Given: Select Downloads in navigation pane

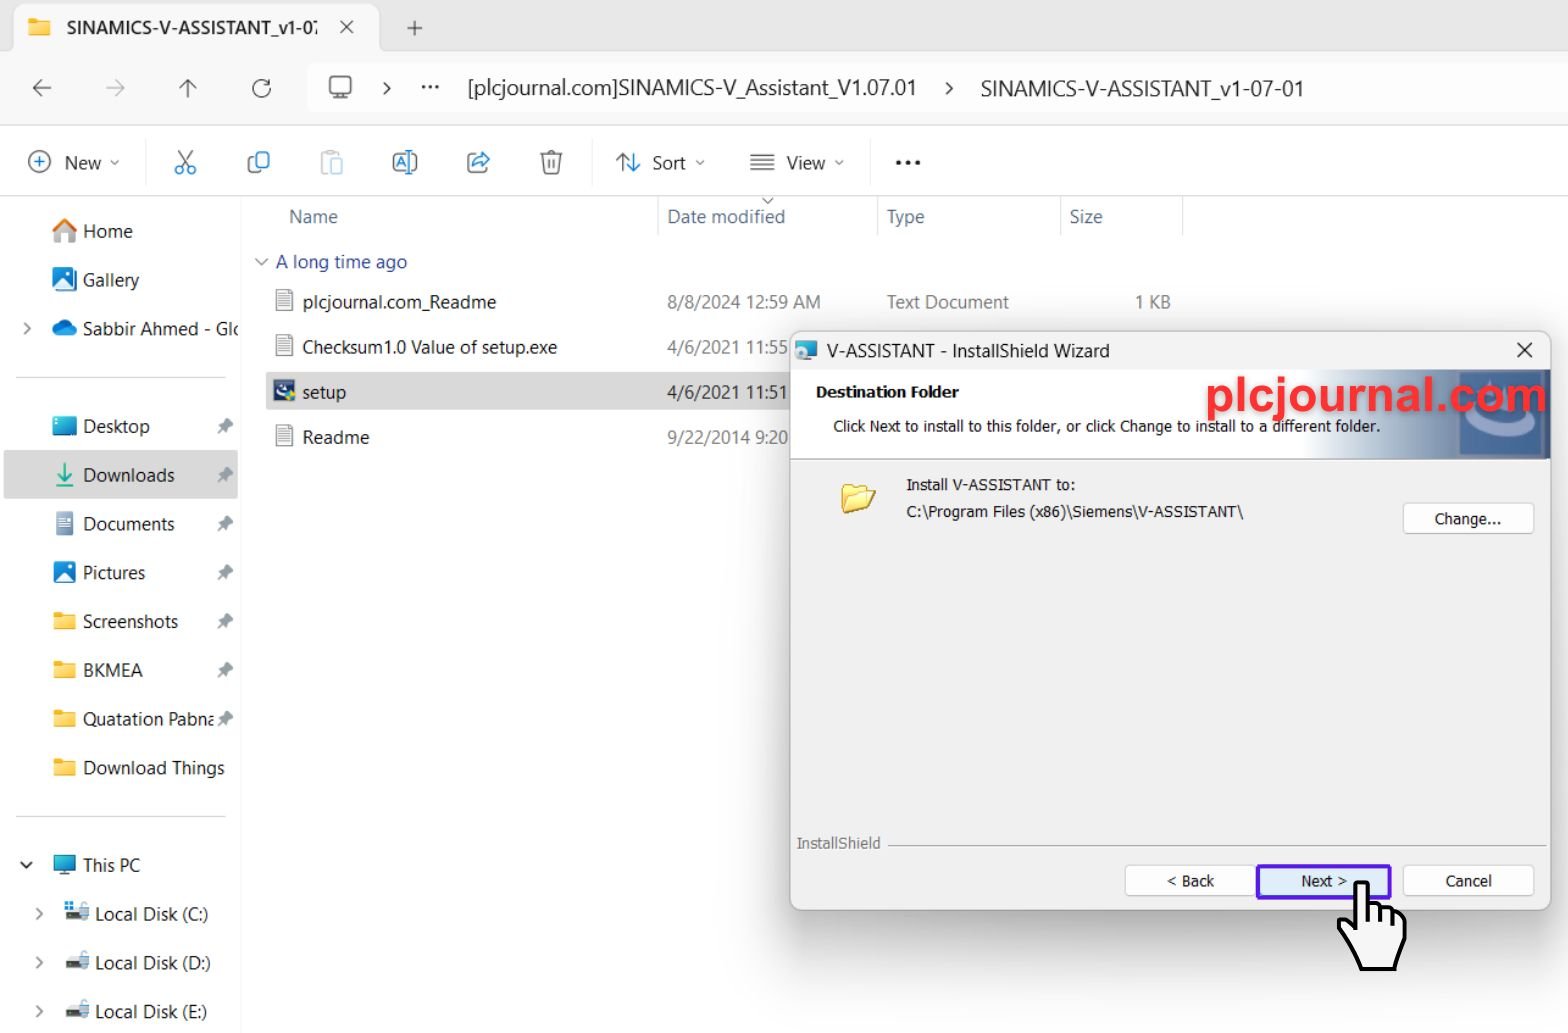Looking at the screenshot, I should 121,475.
